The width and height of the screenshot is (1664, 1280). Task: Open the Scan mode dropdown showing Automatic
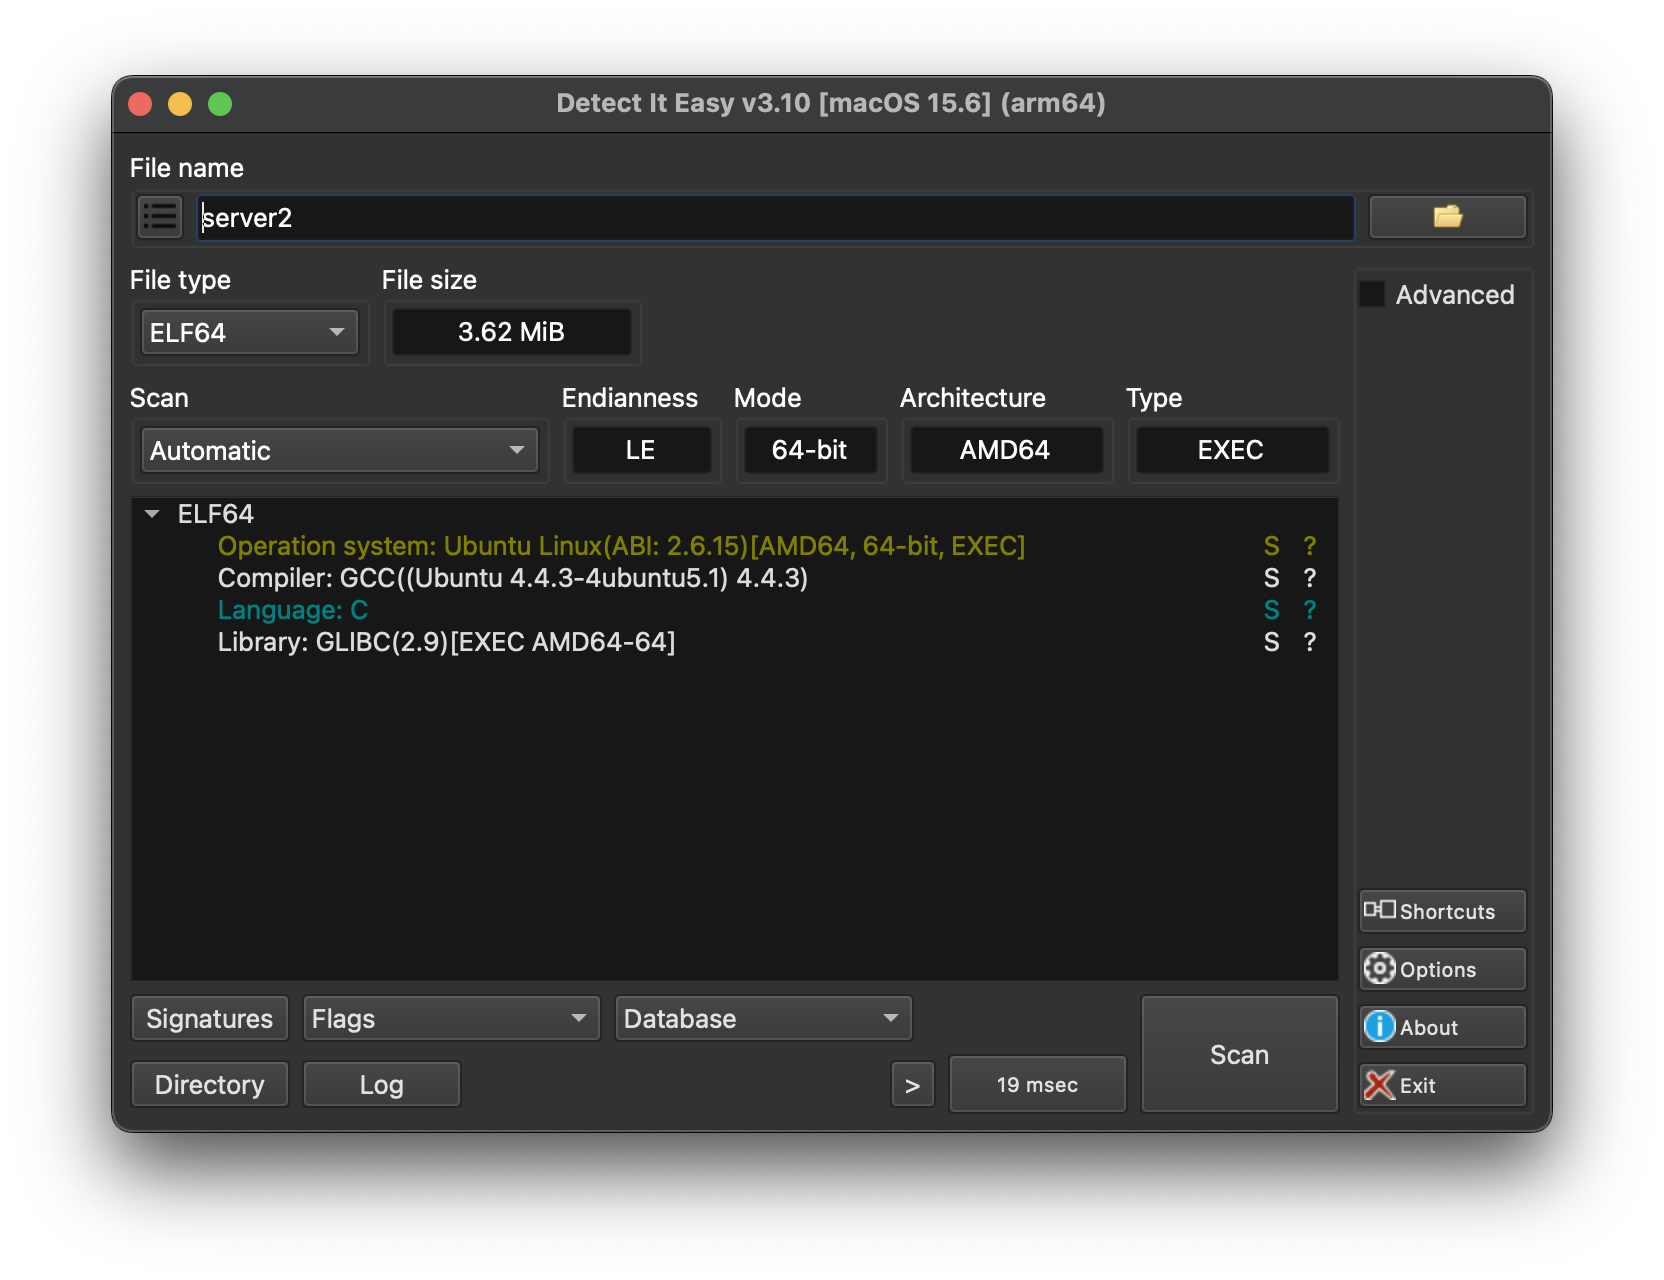[x=340, y=450]
